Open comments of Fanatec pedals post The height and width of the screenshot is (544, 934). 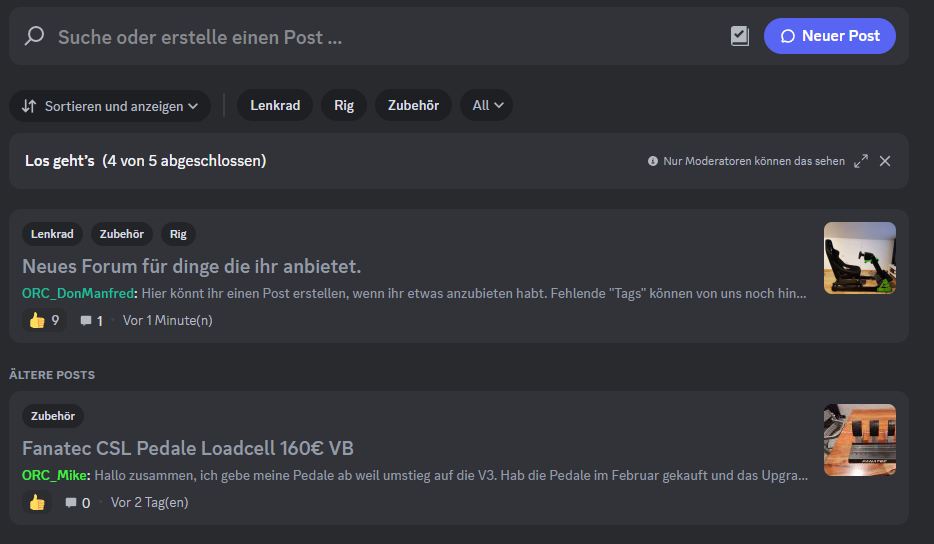[78, 502]
